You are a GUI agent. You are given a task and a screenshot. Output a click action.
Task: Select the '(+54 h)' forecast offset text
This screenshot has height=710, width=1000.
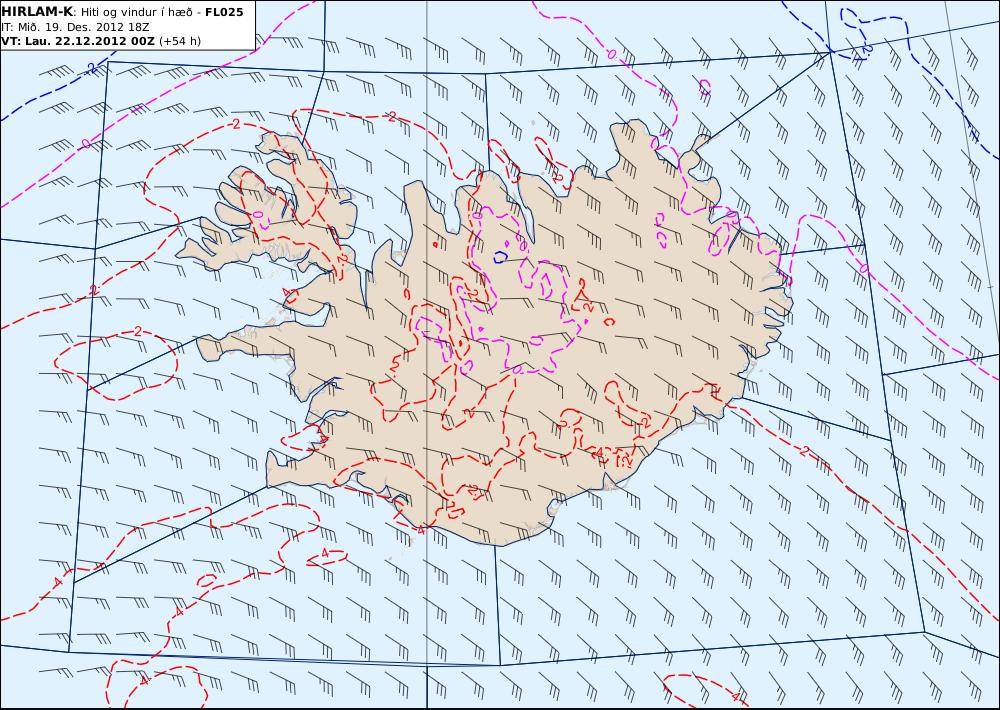(x=180, y=41)
